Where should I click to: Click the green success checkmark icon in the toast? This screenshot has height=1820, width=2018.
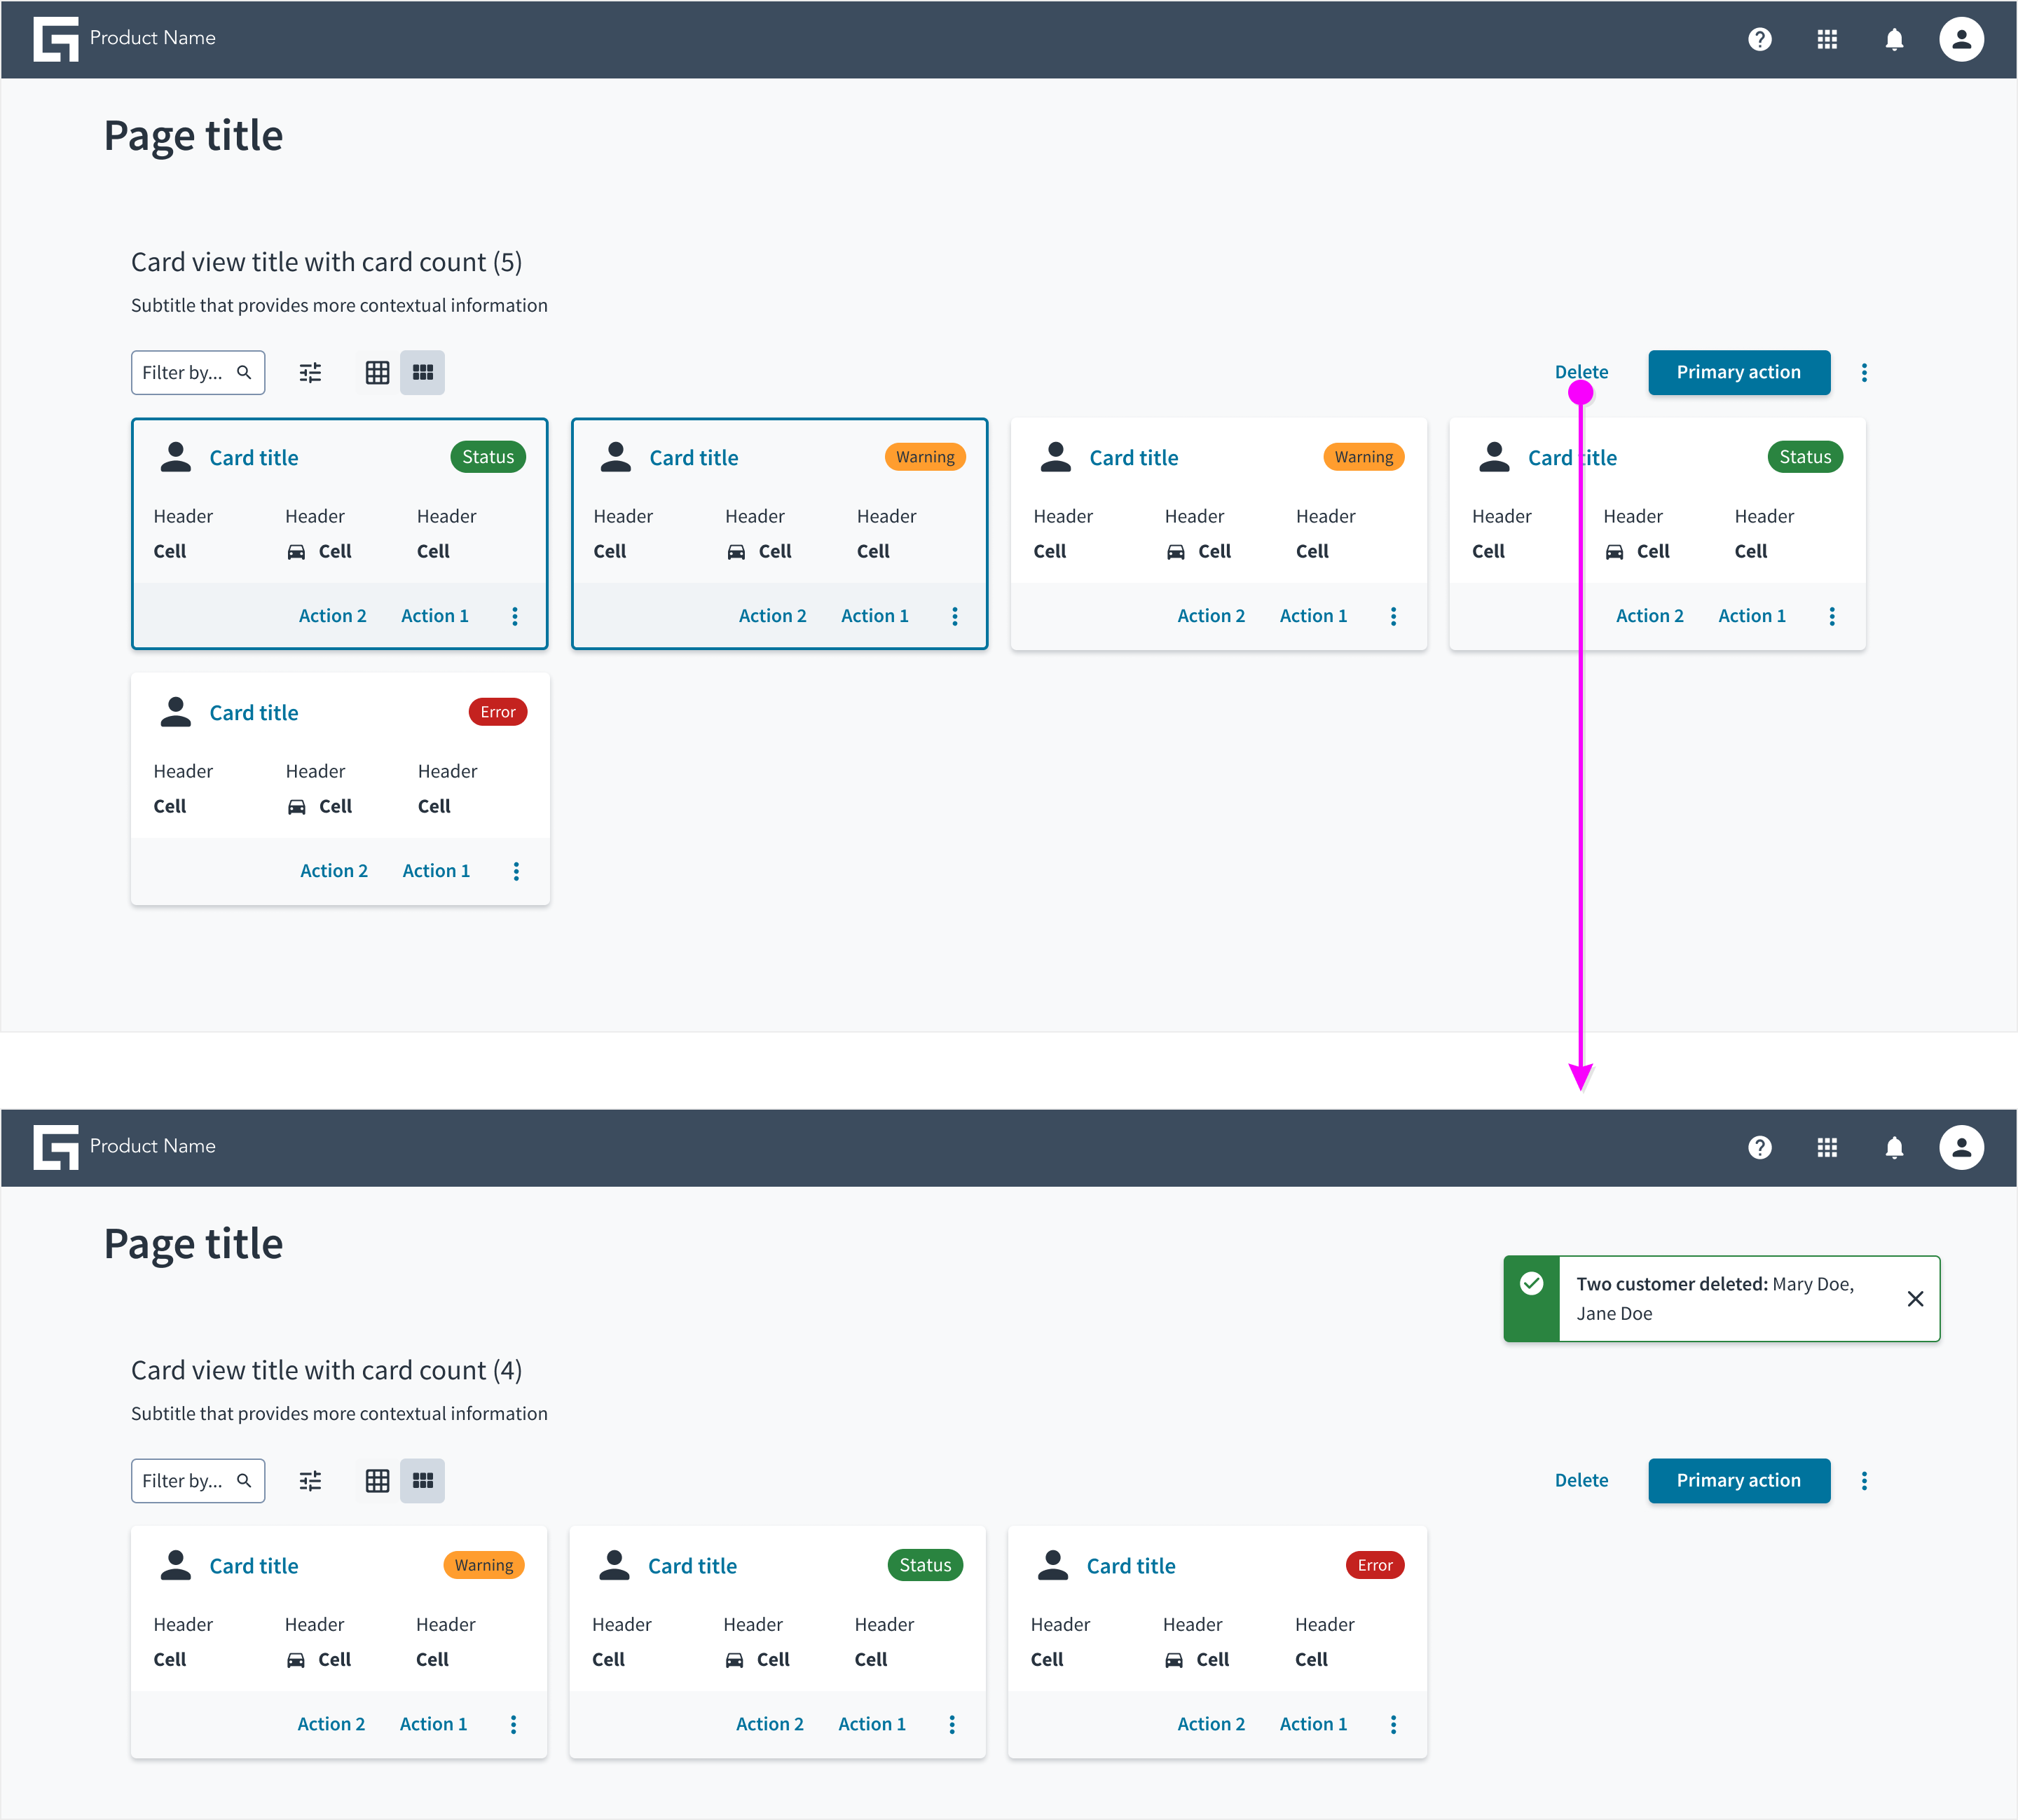tap(1531, 1283)
